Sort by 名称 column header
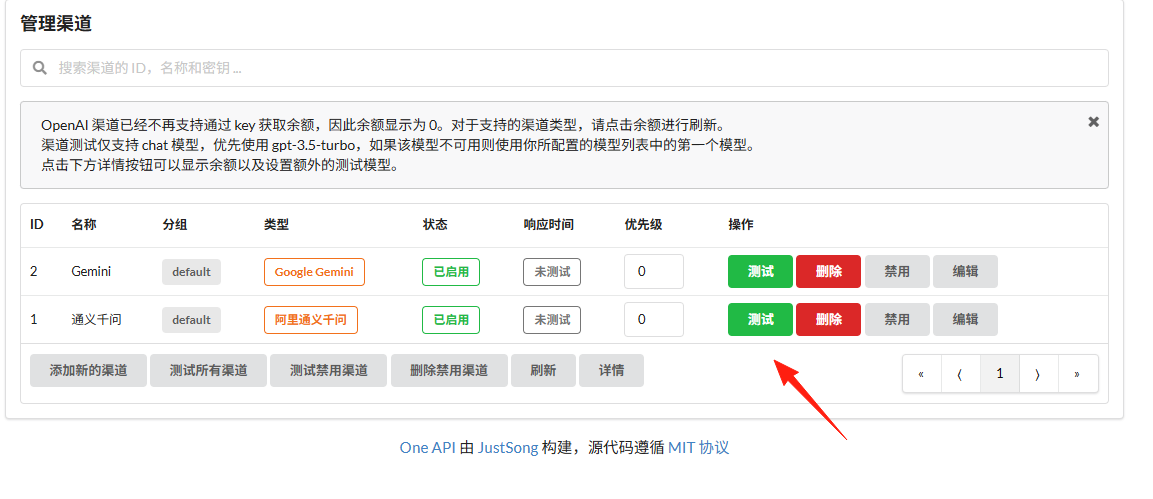1153x499 pixels. 84,224
